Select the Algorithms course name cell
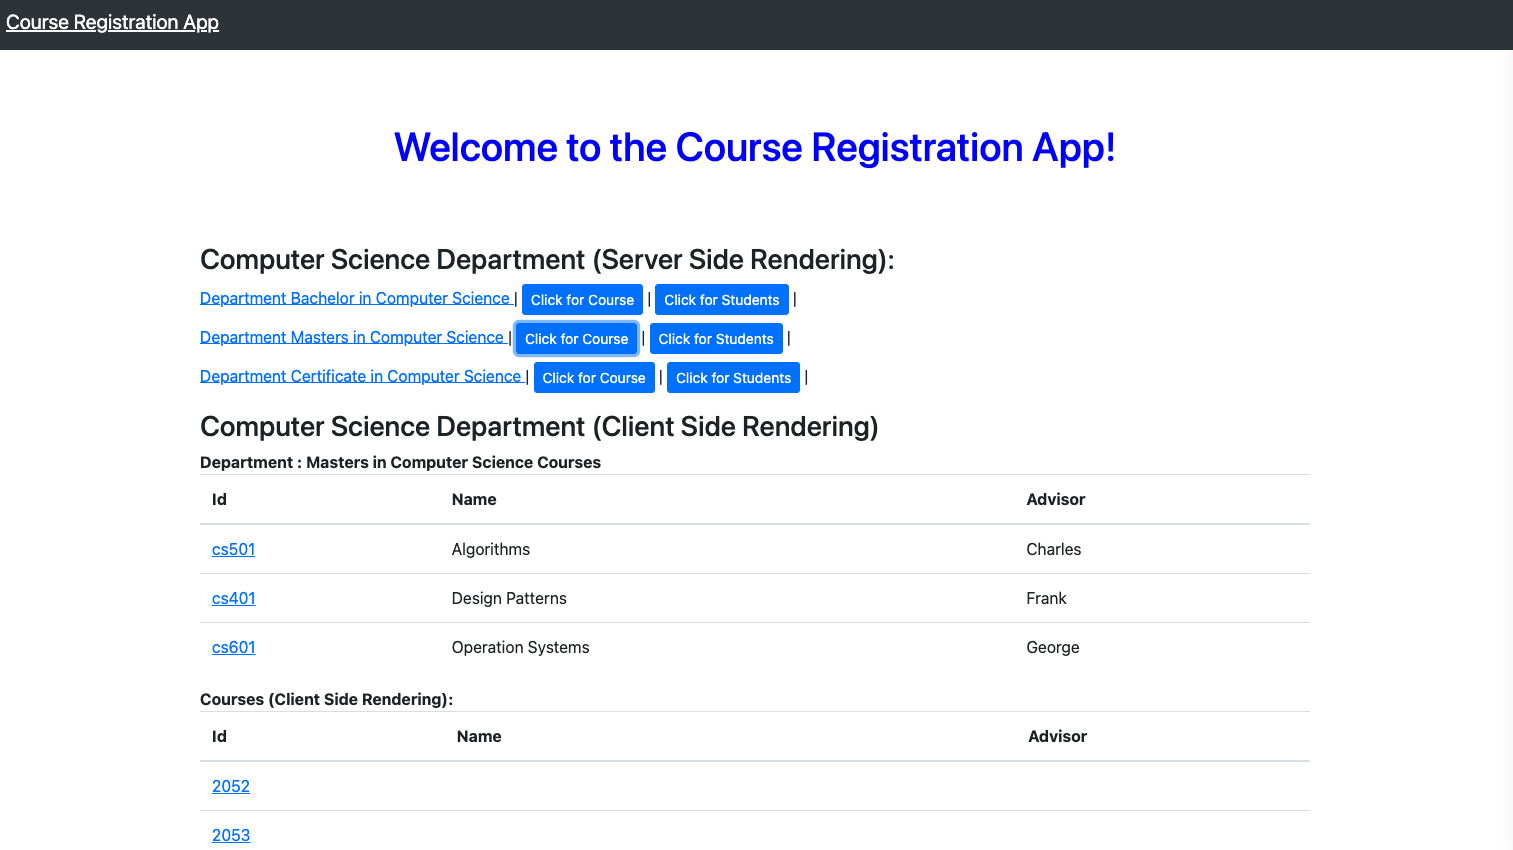Screen dimensions: 1513x850 [x=727, y=549]
